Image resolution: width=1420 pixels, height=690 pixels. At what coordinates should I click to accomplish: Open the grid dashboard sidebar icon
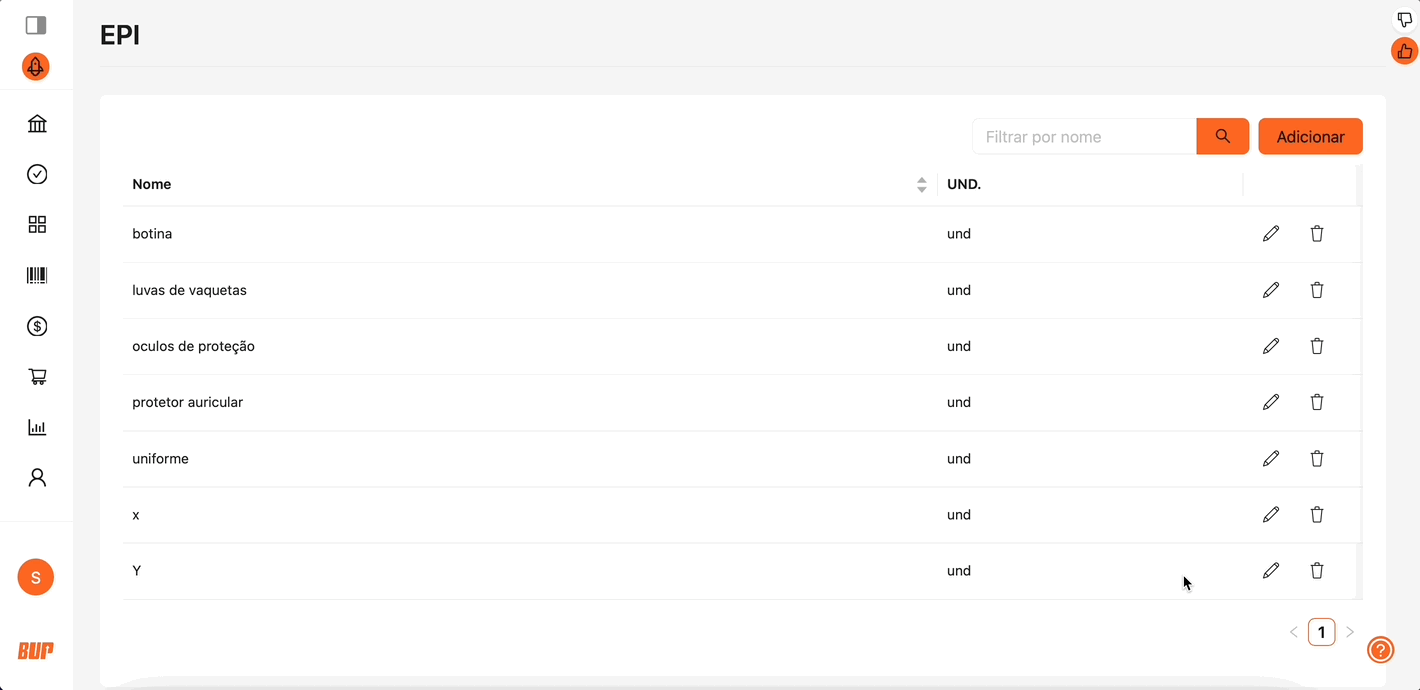37,225
